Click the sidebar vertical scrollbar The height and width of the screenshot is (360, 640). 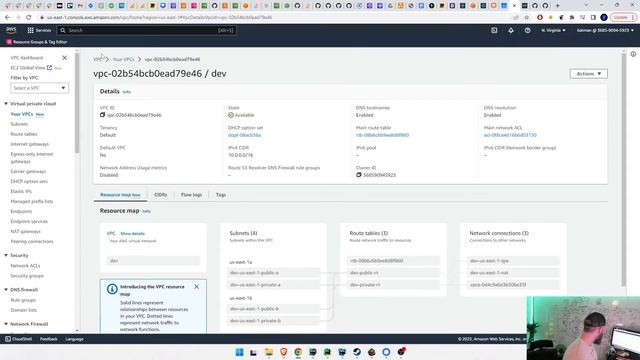[77, 103]
